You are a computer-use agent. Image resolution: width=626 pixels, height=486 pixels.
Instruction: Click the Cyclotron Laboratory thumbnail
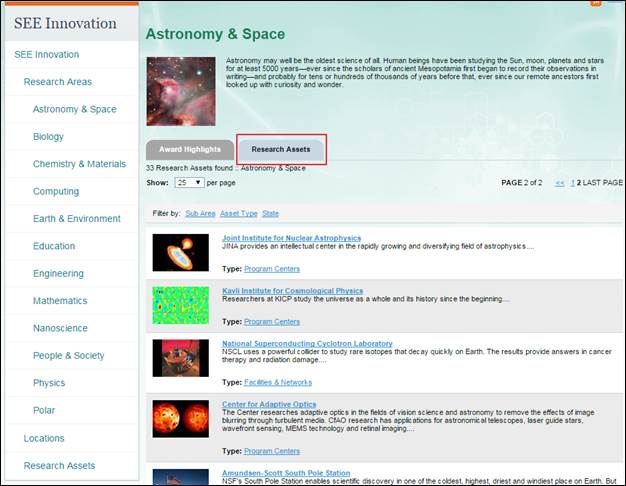(180, 358)
